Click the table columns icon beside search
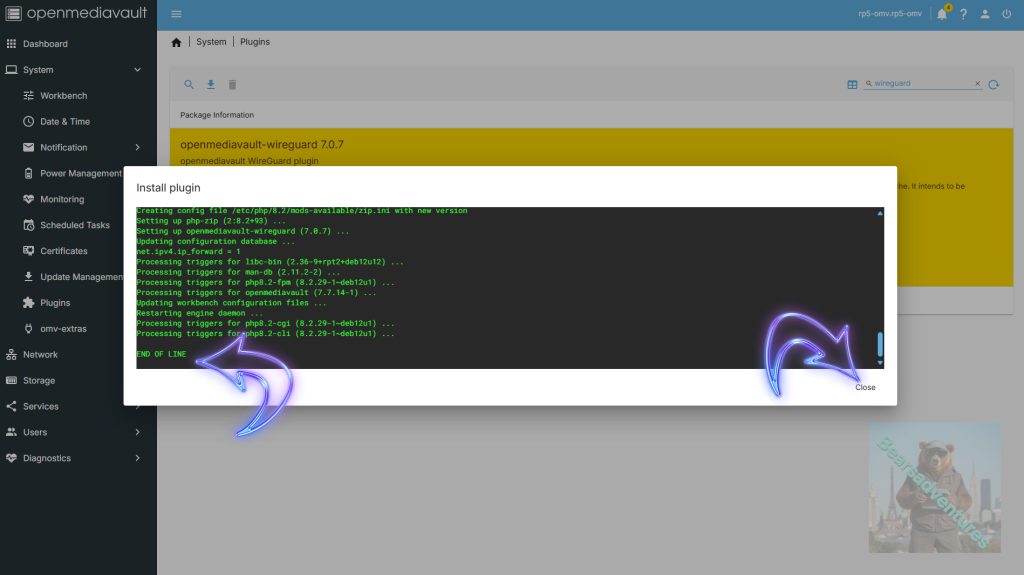The width and height of the screenshot is (1024, 575). pyautogui.click(x=852, y=85)
